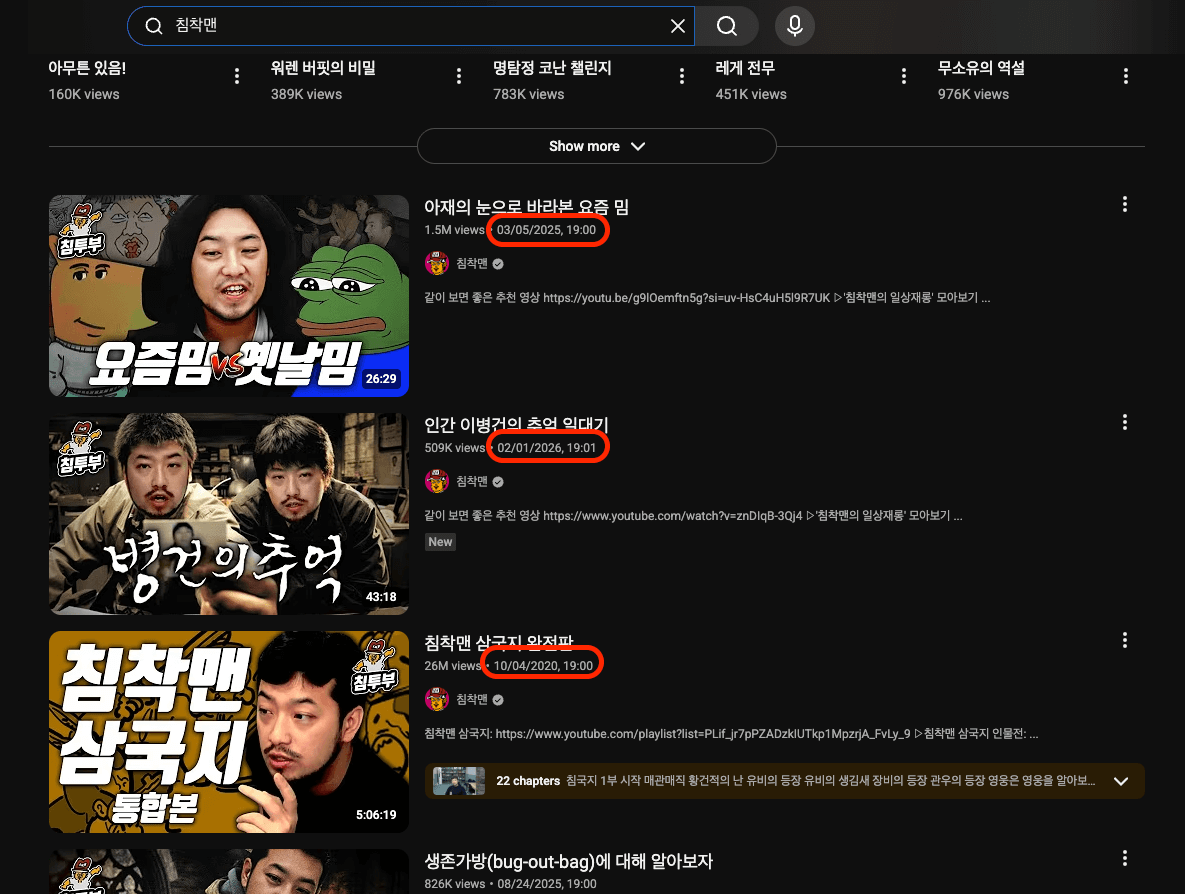This screenshot has width=1185, height=894.
Task: Play the 병건의 추억 thumbnail video
Action: point(229,514)
